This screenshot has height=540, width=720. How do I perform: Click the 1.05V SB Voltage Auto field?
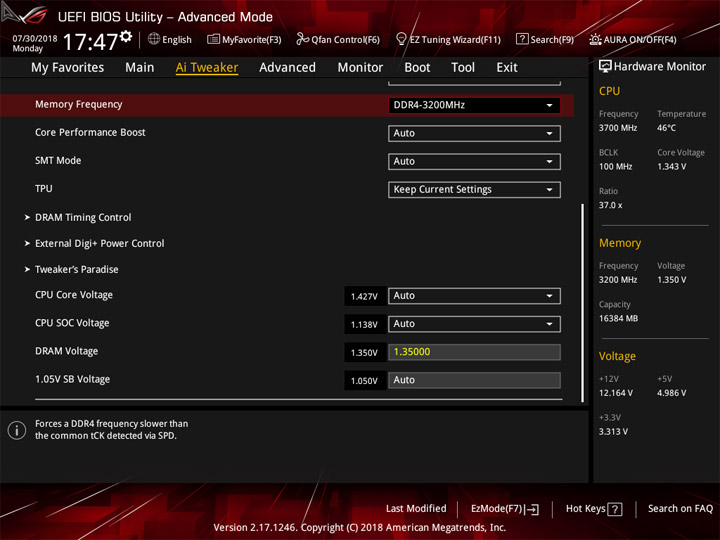tap(474, 380)
